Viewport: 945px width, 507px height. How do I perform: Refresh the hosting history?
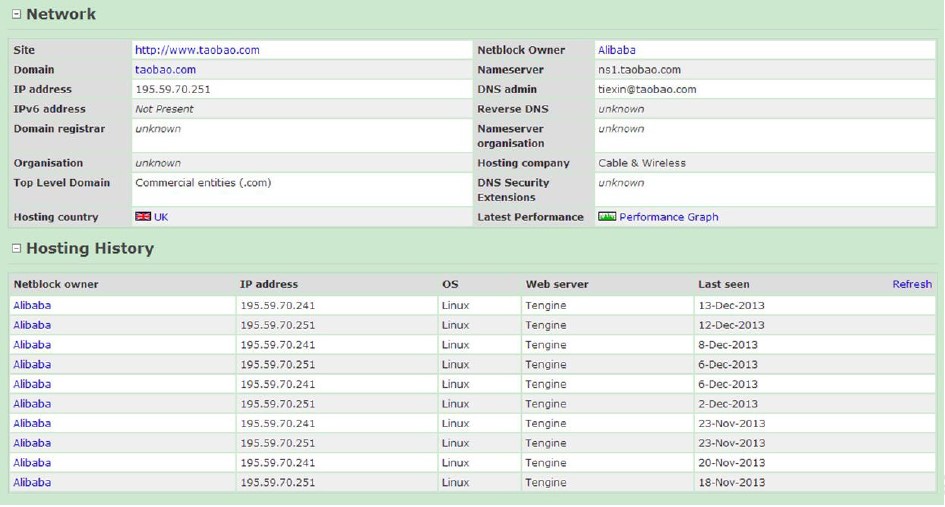tap(912, 284)
